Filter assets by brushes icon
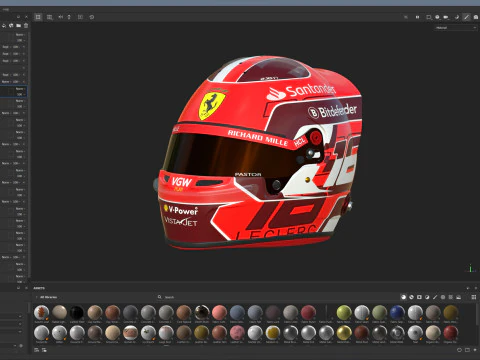Screen dimensions: 480x360 click(435, 297)
